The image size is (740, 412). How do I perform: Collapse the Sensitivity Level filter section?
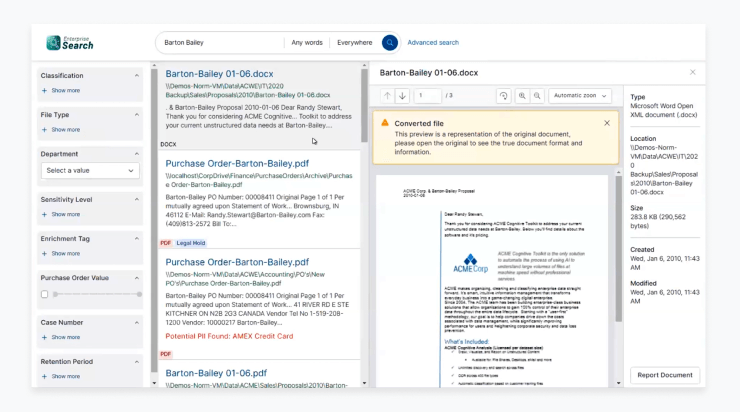coord(136,200)
